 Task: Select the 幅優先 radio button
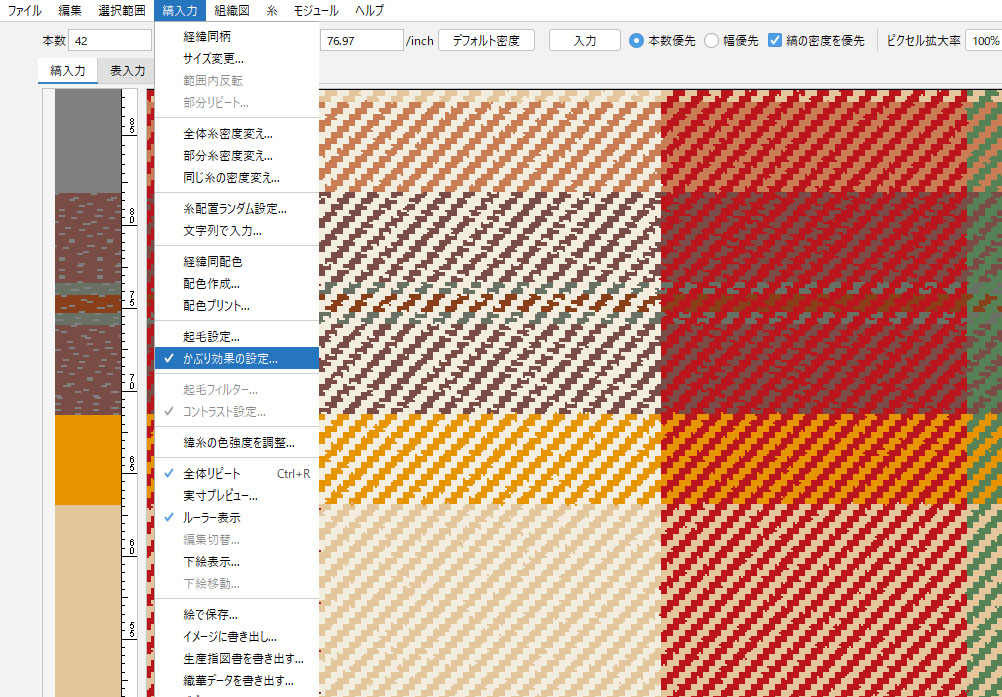(711, 41)
